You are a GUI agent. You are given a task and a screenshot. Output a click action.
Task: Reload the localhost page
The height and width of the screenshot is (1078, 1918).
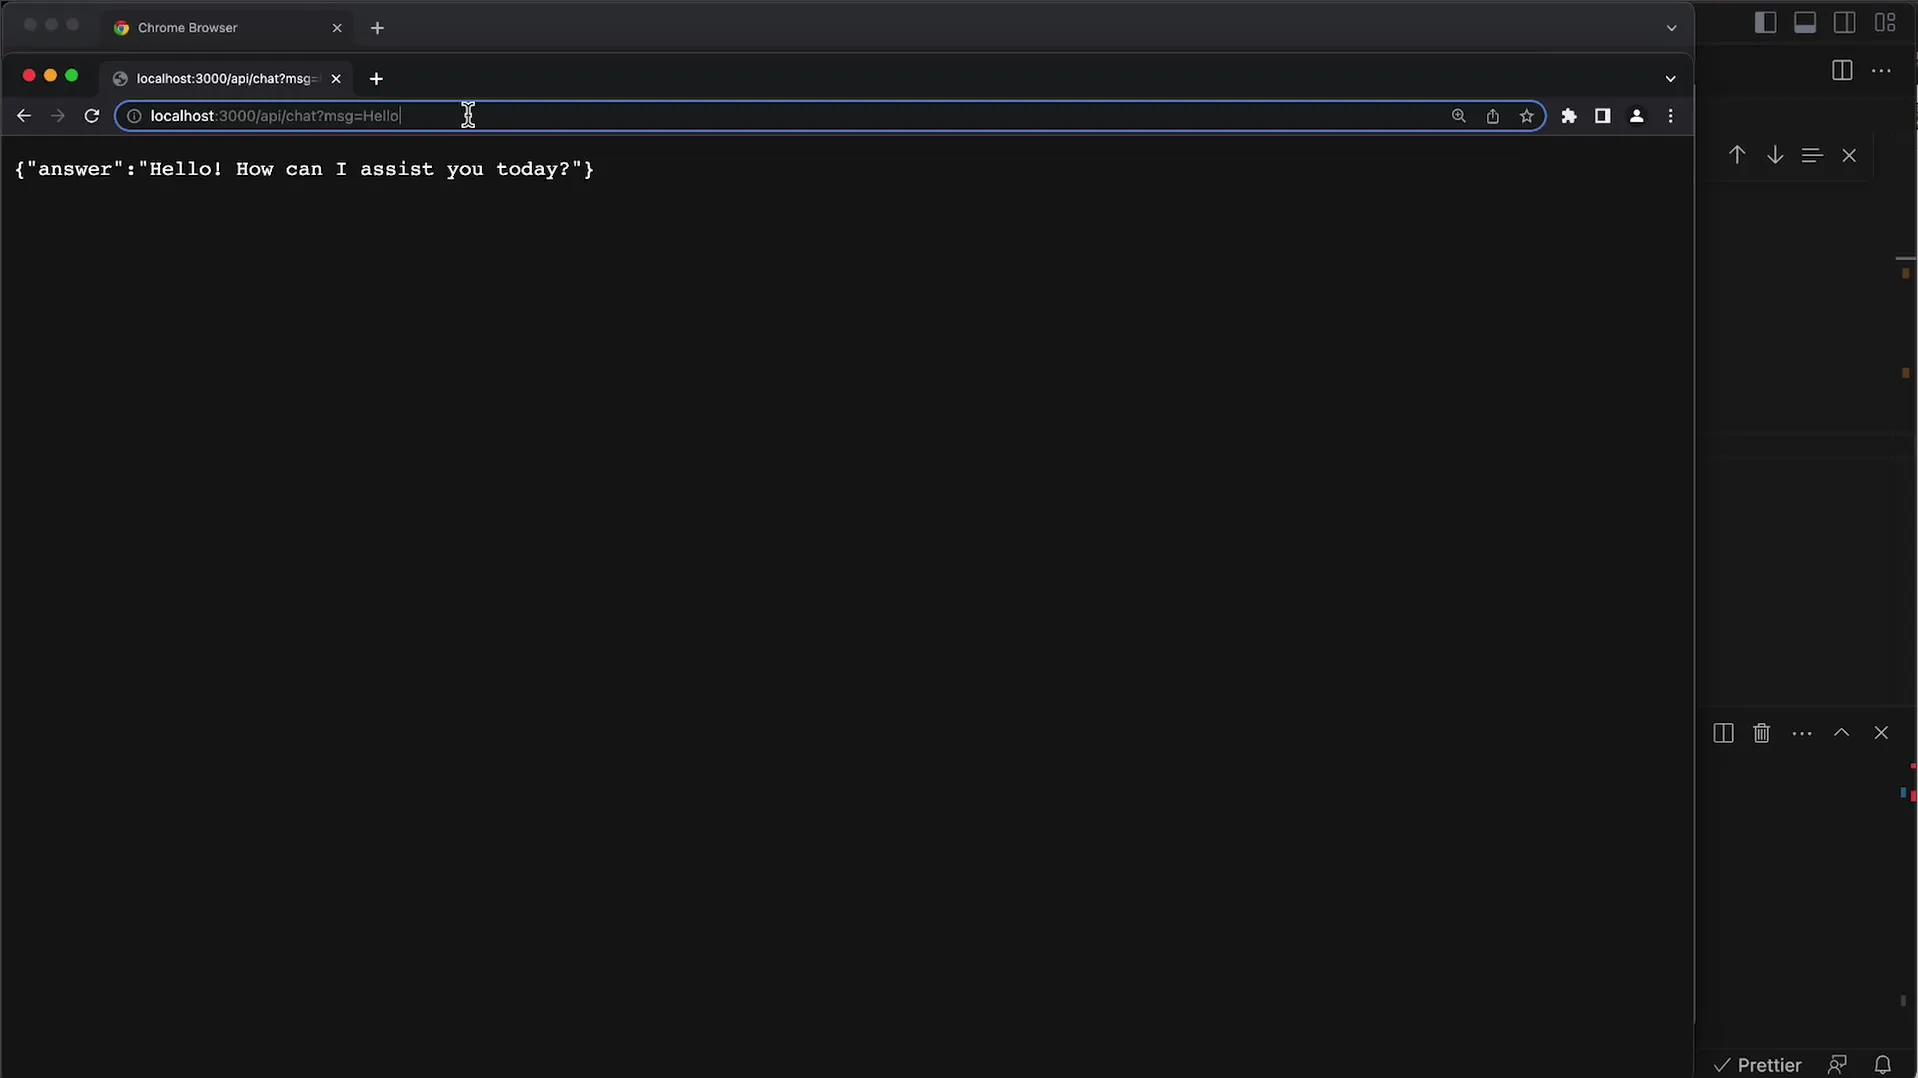(92, 116)
